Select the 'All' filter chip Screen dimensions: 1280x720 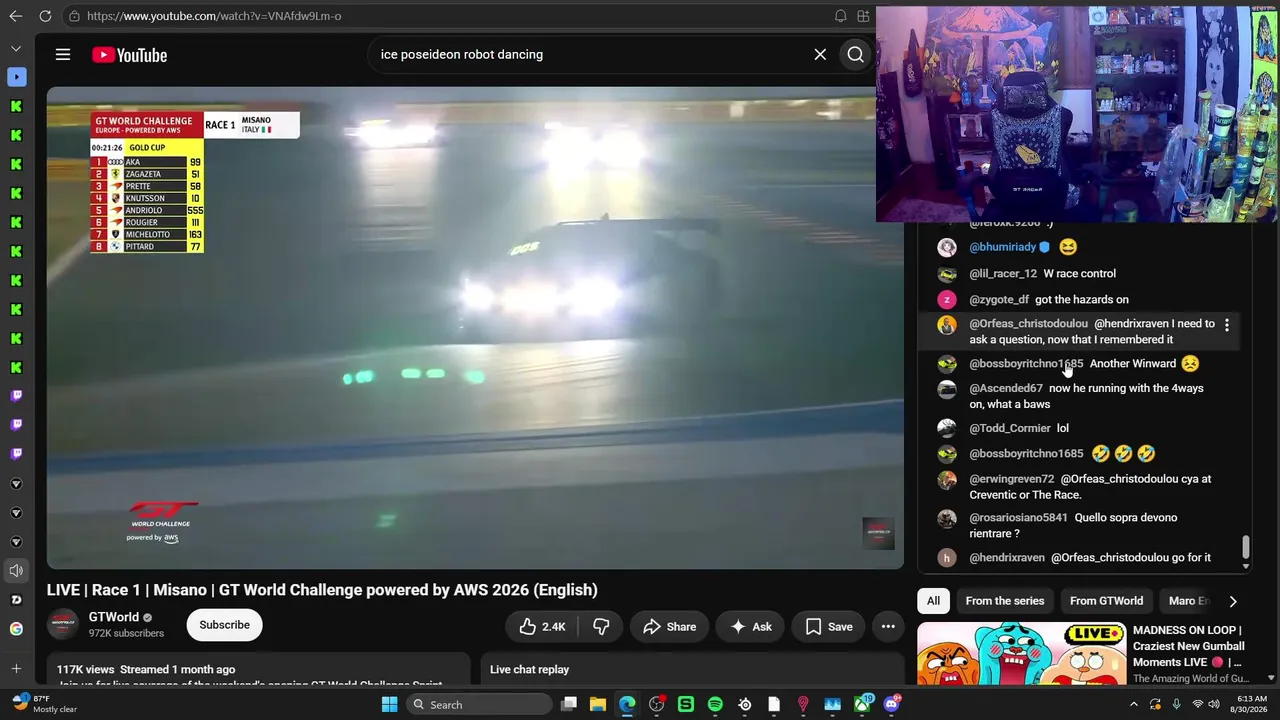(933, 601)
